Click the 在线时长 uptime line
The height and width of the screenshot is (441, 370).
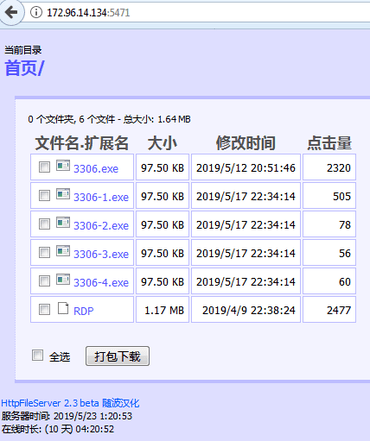[x=58, y=429]
